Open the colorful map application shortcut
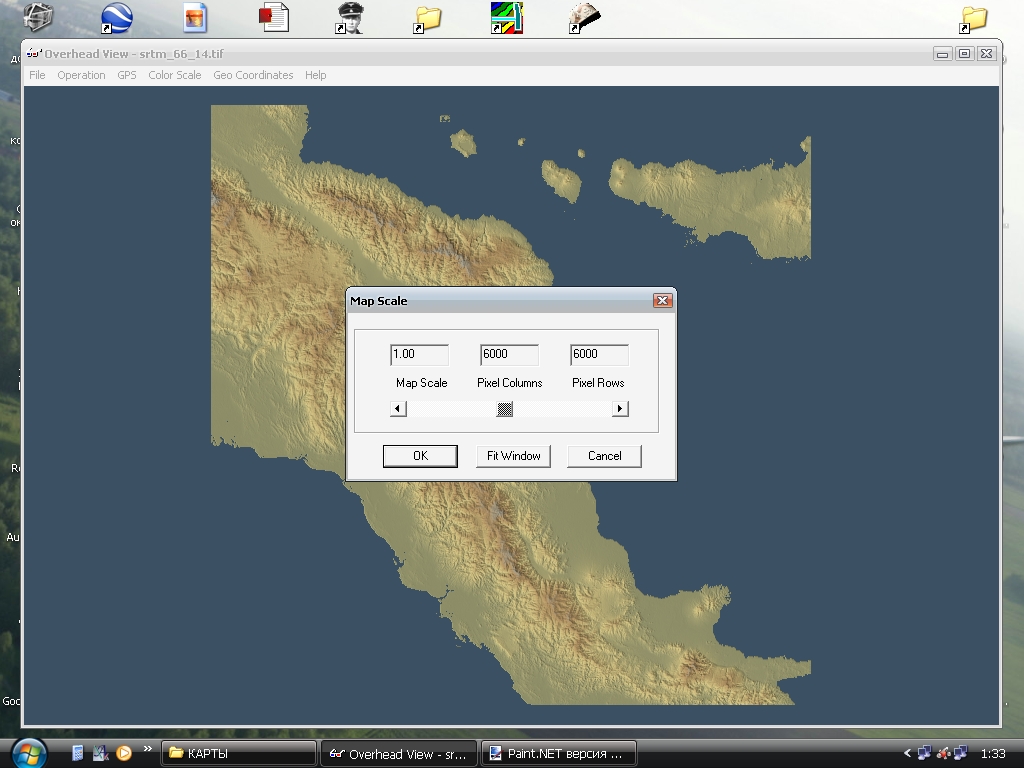Screen dimensions: 1024x768 tap(506, 18)
